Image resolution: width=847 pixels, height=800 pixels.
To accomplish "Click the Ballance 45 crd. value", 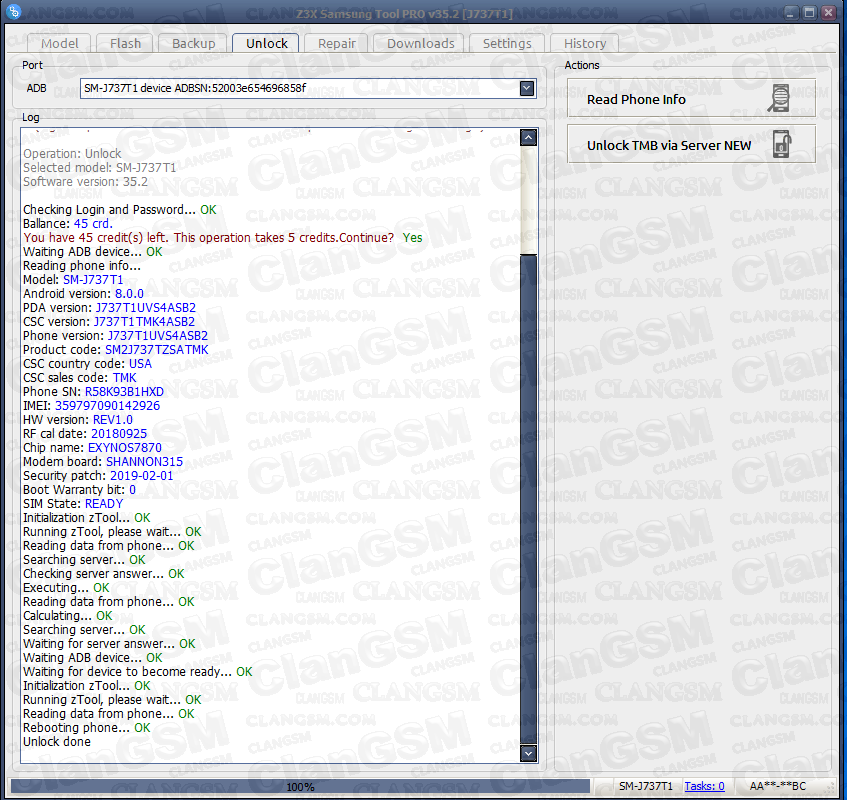I will click(x=93, y=224).
